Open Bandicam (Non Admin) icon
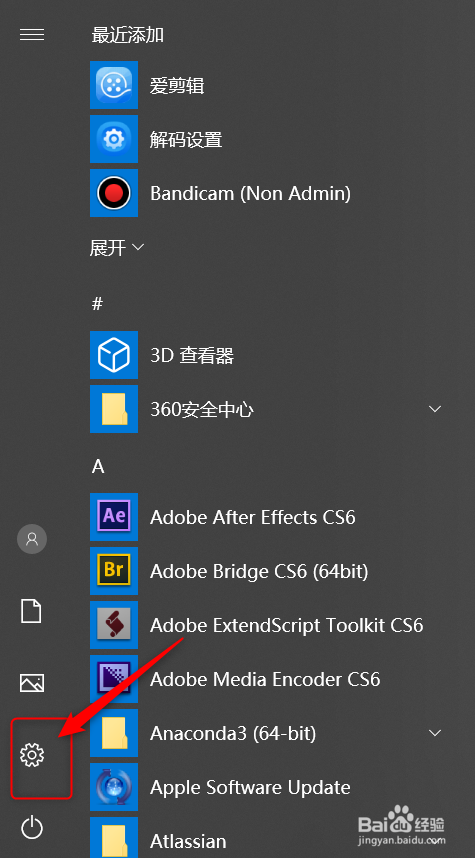 click(114, 193)
